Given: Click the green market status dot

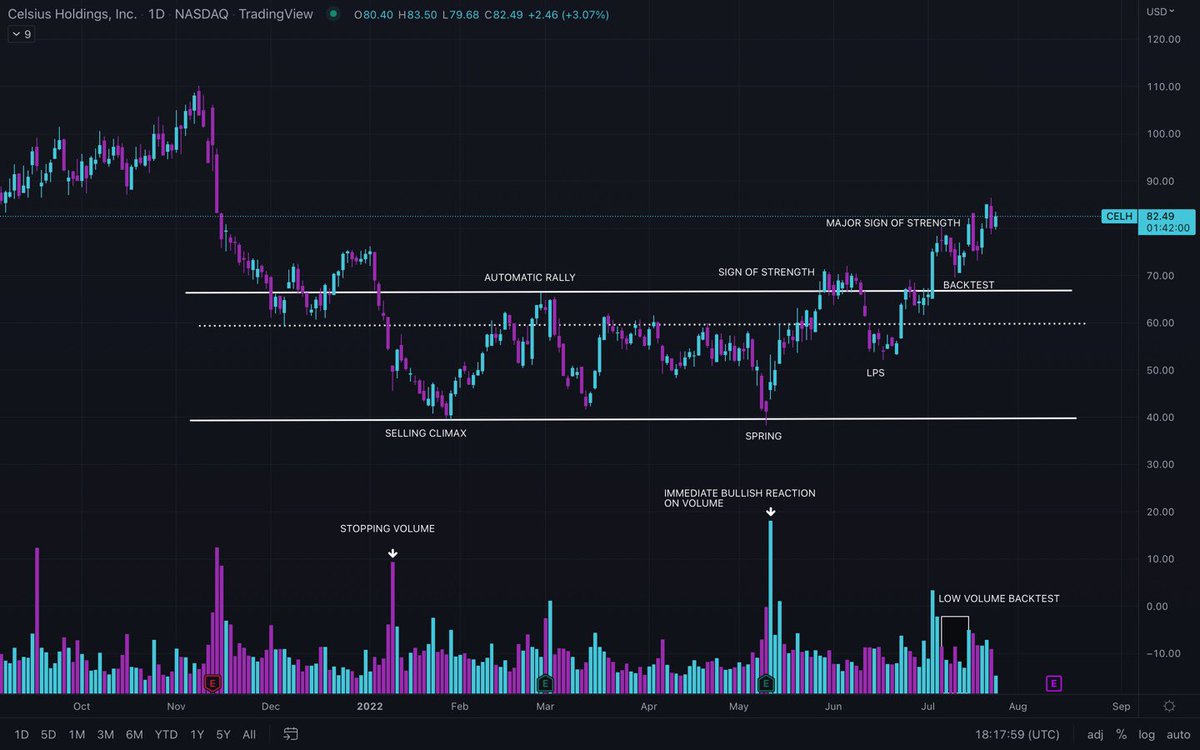Looking at the screenshot, I should tap(333, 15).
